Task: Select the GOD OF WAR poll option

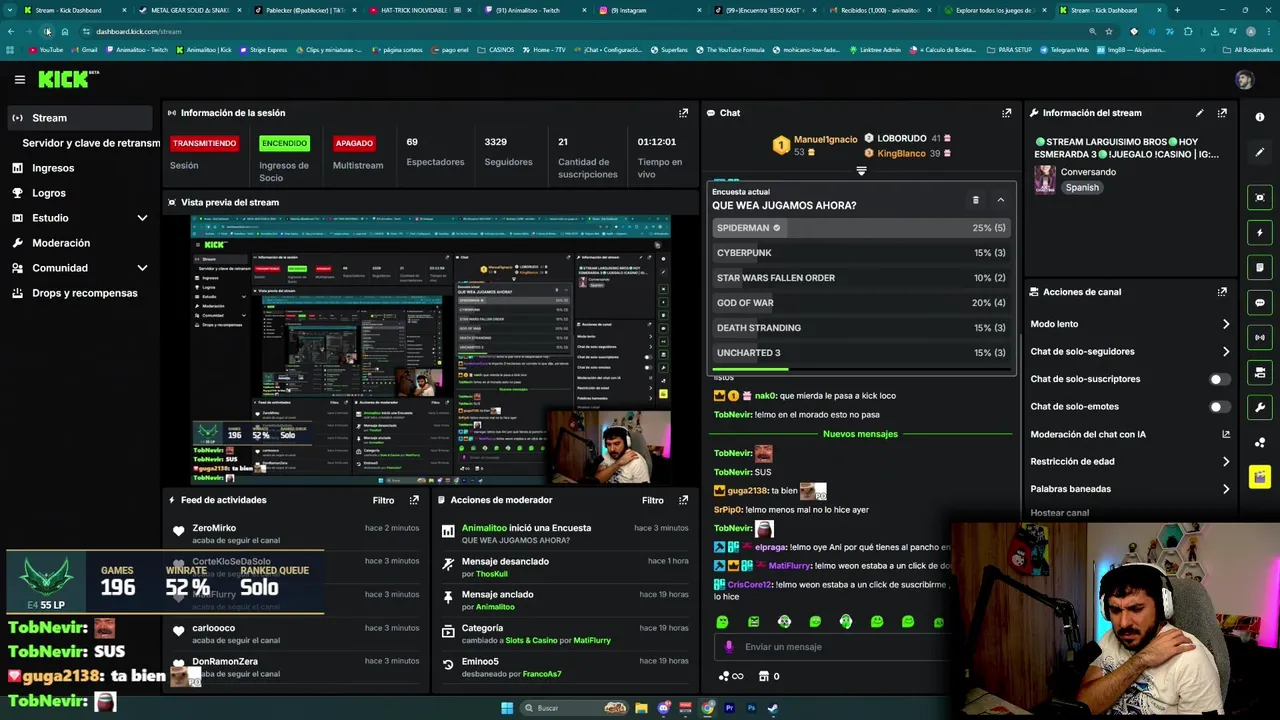Action: [860, 303]
